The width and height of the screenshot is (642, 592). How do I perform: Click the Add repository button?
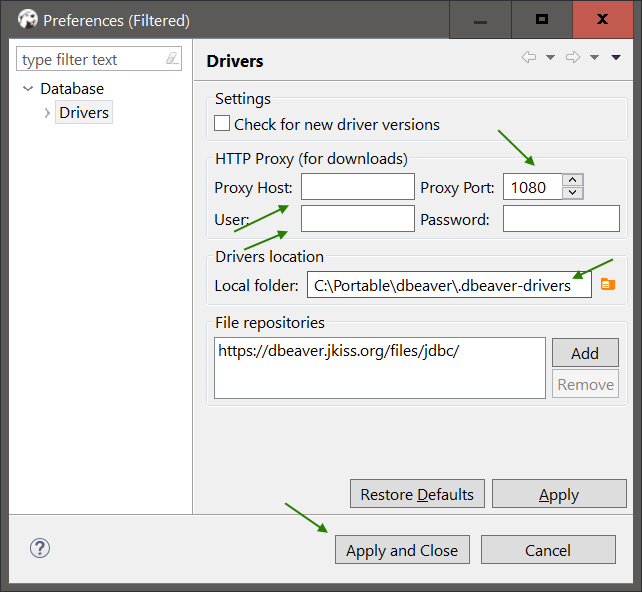(585, 352)
